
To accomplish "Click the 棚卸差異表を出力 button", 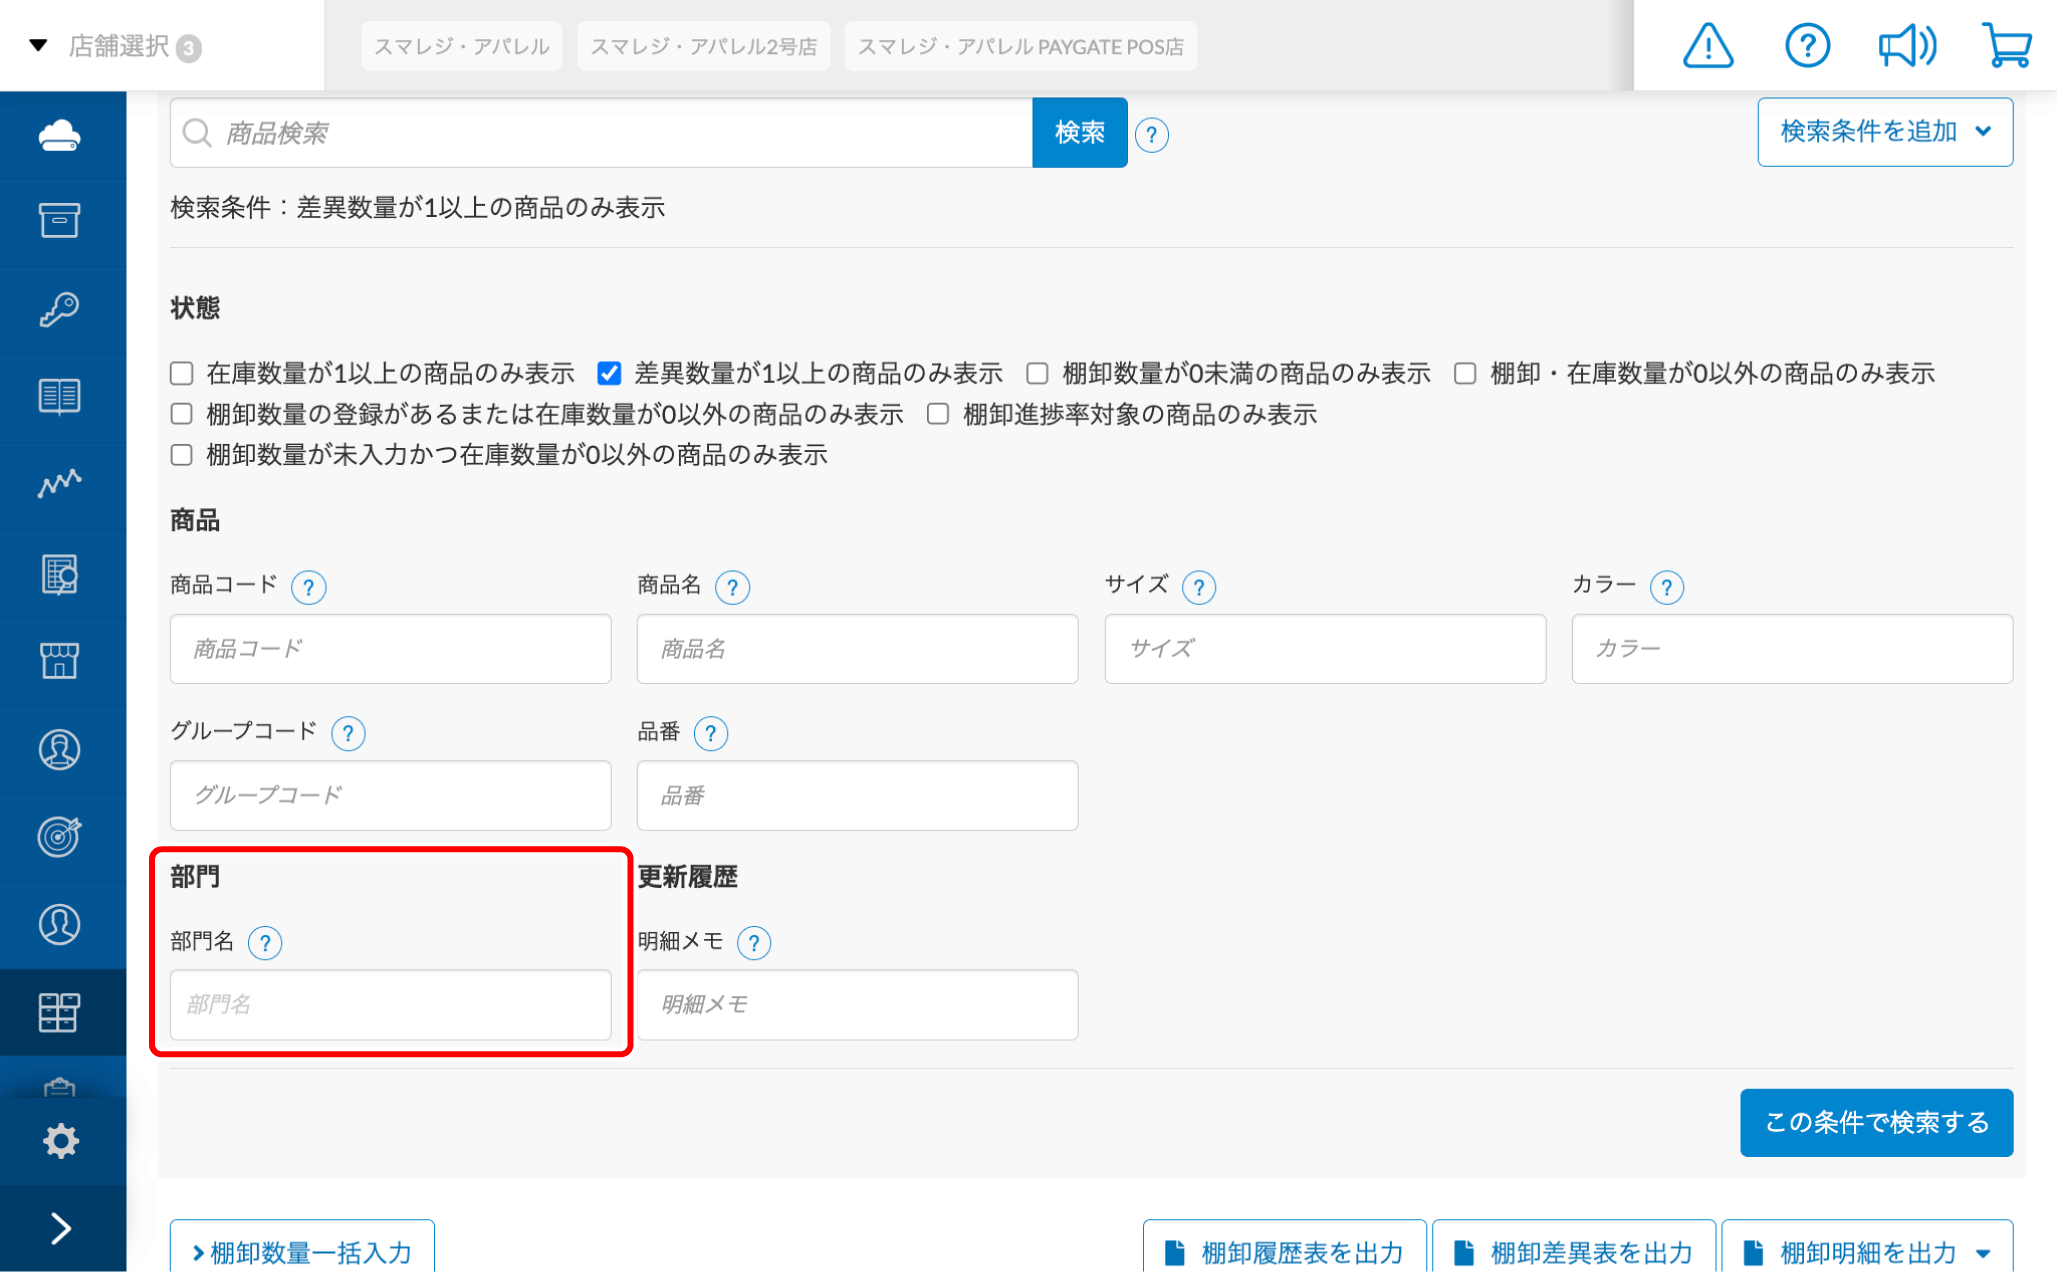I will coord(1574,1252).
